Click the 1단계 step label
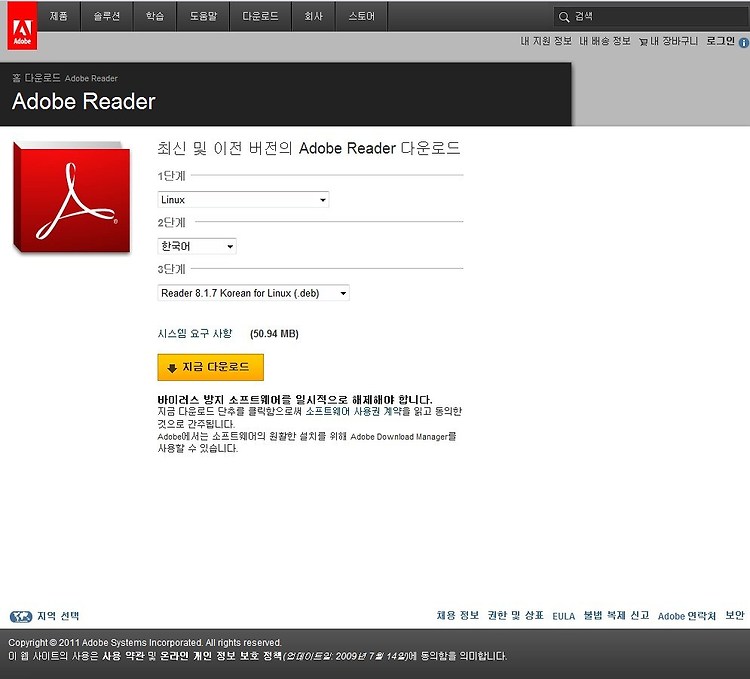The height and width of the screenshot is (679, 750). coord(171,176)
